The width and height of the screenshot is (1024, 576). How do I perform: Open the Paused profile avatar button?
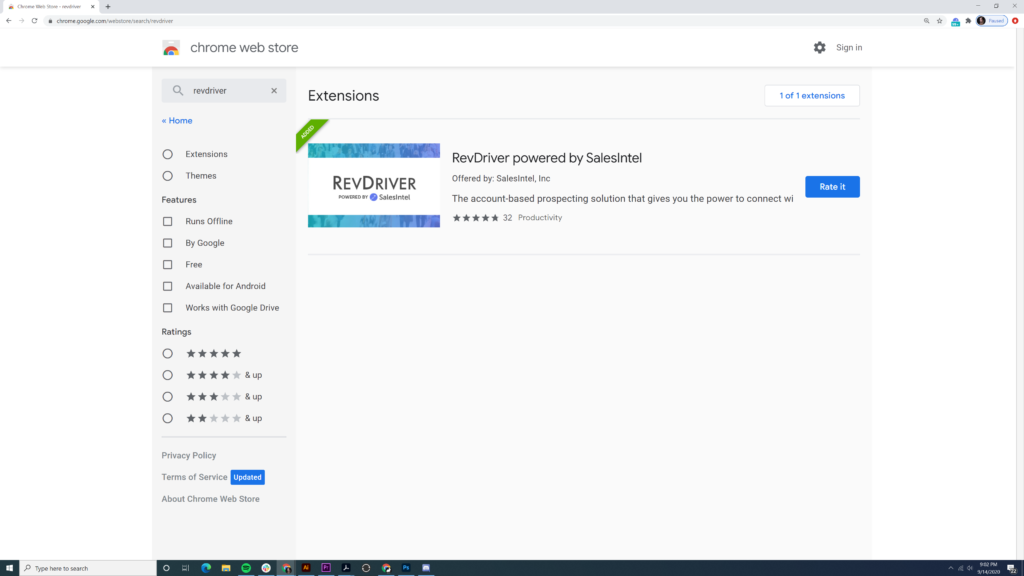991,21
